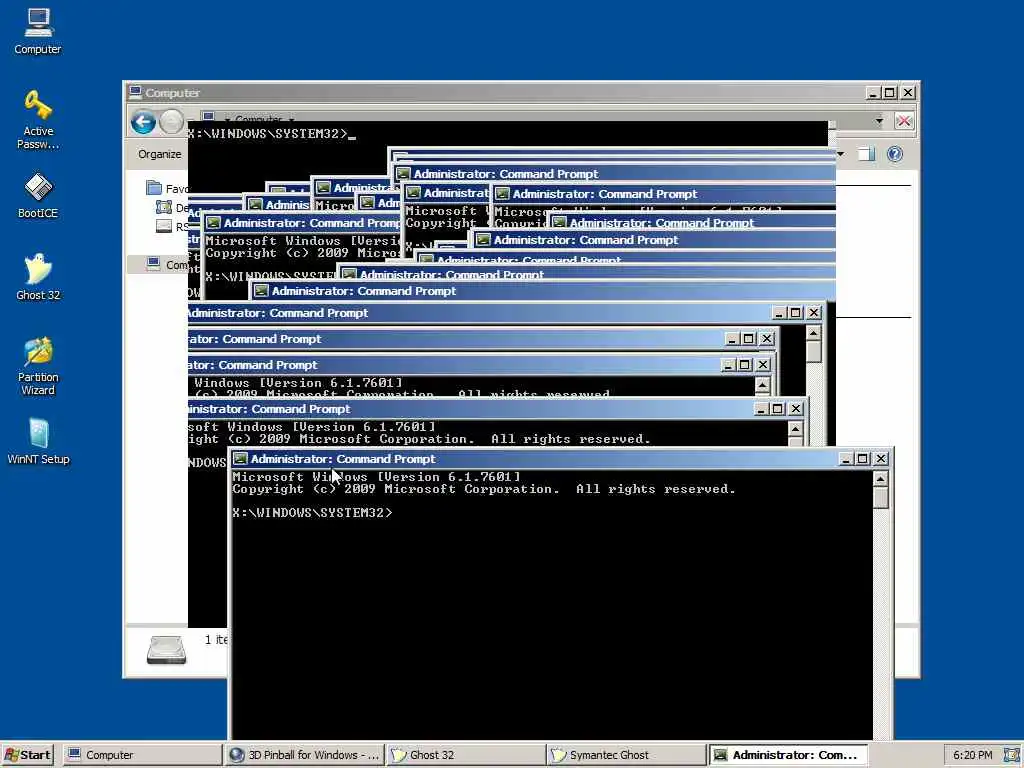Screen dimensions: 1024x768
Task: Launch the Ghost 32 desktop icon
Action: [38, 277]
